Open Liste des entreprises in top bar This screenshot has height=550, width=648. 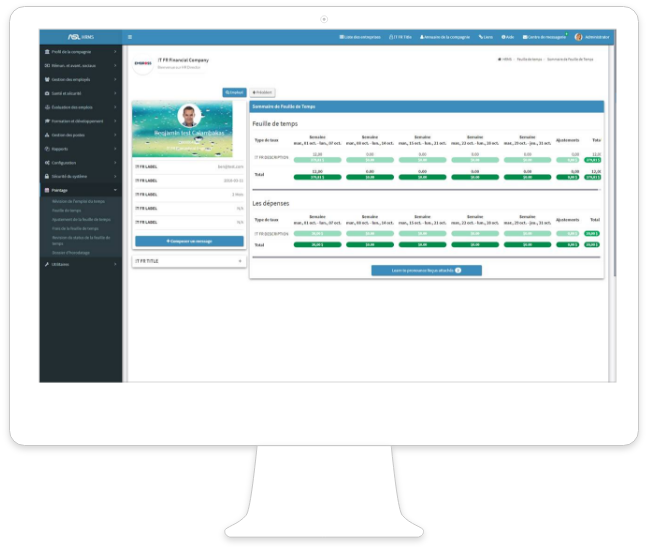point(361,37)
